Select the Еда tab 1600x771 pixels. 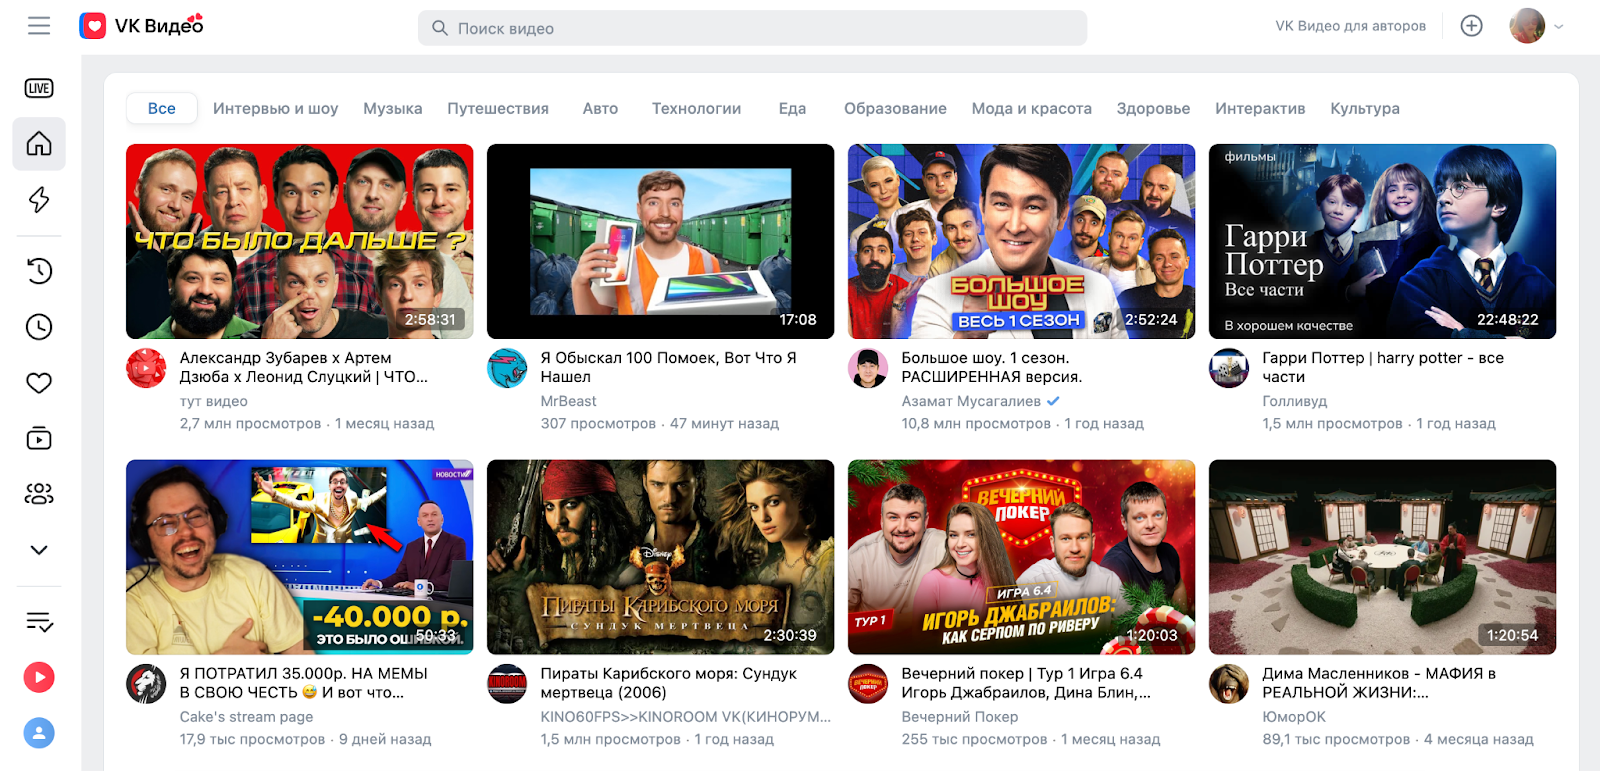coord(792,108)
